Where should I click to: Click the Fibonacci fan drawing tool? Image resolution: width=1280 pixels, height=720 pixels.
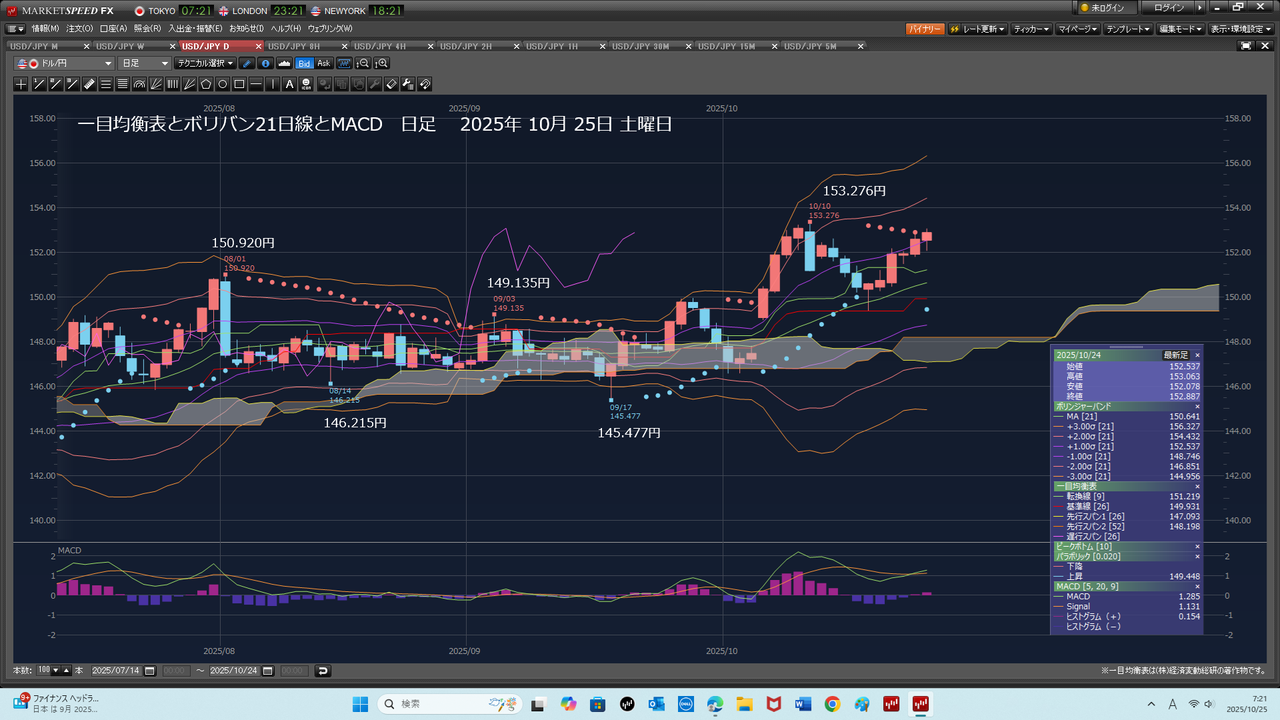pyautogui.click(x=155, y=84)
